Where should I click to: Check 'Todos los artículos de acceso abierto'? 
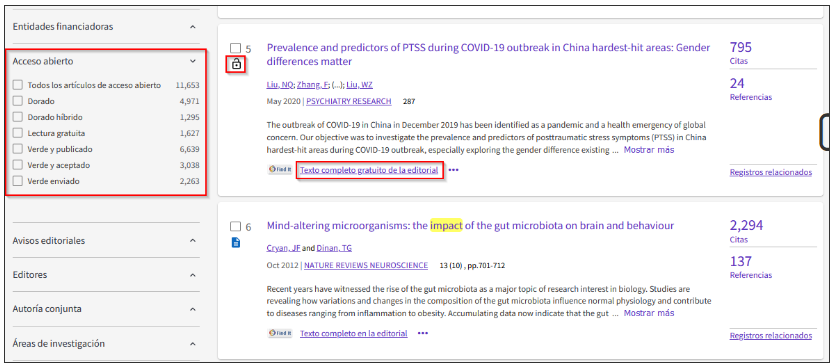(18, 85)
